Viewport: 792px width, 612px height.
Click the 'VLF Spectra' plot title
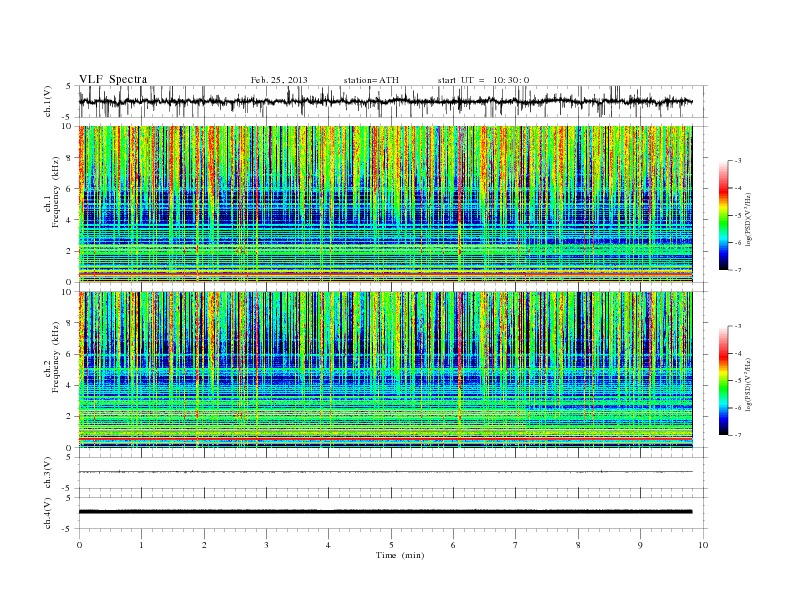[113, 79]
